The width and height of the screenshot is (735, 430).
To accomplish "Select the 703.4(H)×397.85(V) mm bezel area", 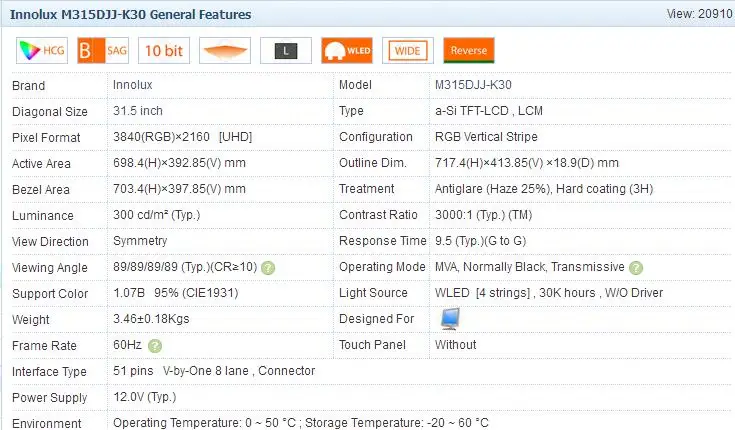I will pos(179,189).
